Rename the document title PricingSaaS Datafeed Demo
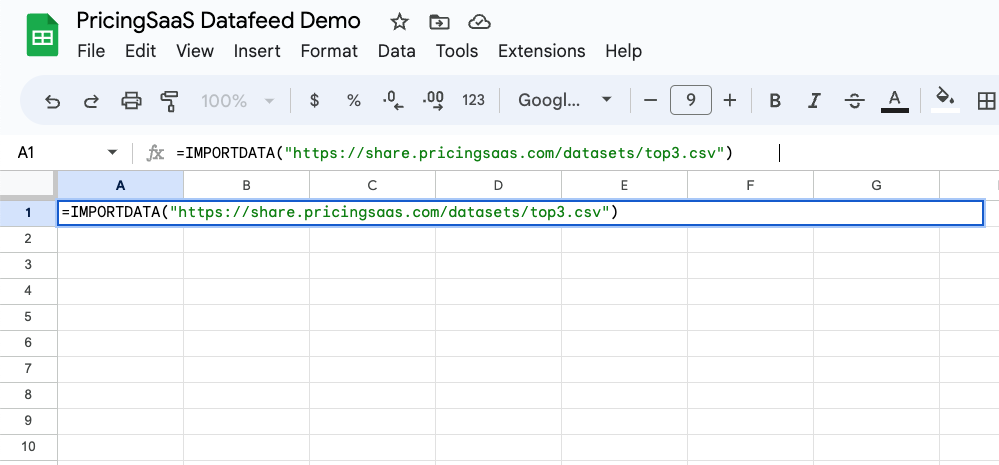 tap(219, 20)
